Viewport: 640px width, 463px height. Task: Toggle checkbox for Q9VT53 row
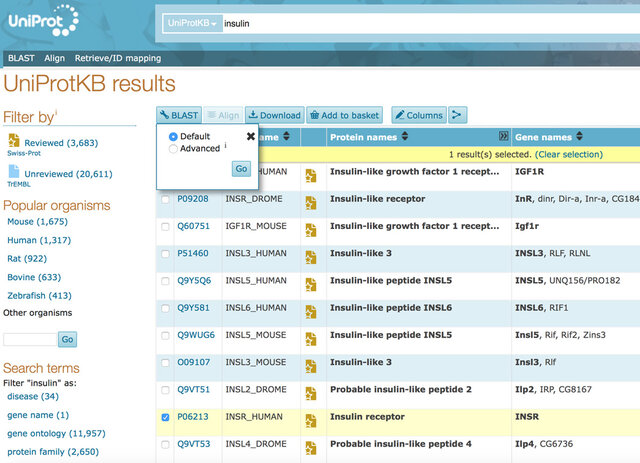pyautogui.click(x=165, y=445)
